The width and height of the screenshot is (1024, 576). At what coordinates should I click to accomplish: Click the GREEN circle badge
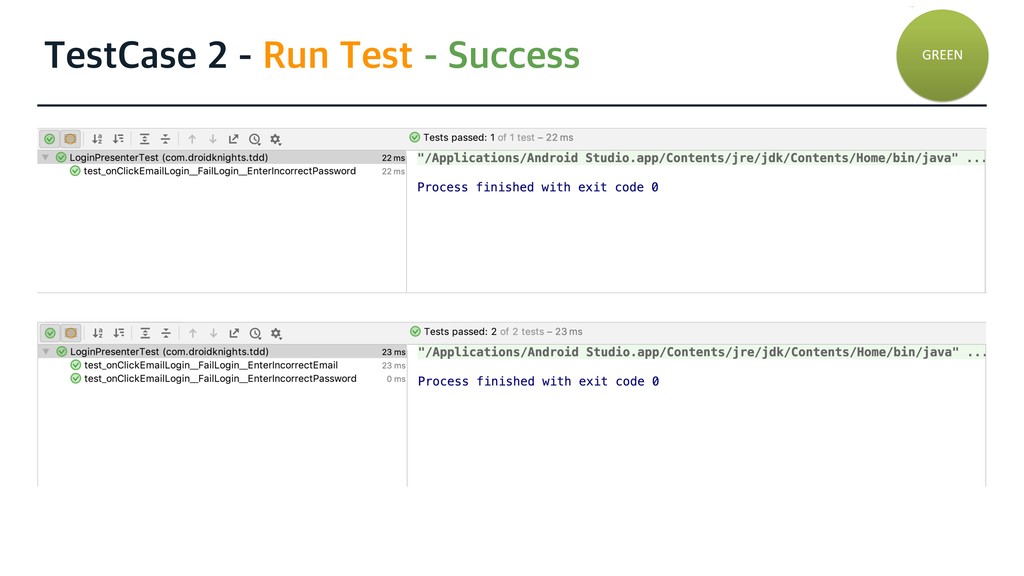click(942, 55)
